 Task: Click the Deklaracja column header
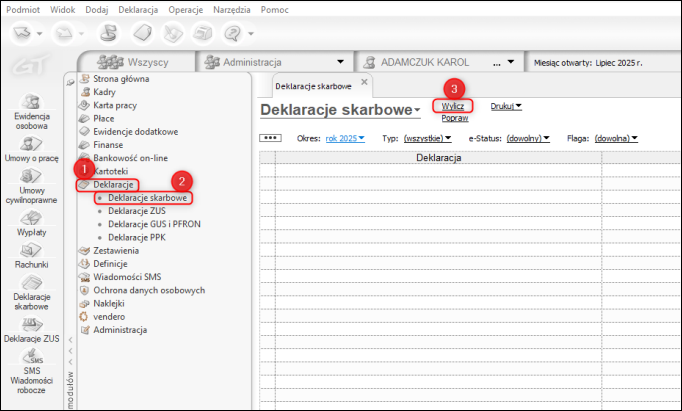[438, 157]
